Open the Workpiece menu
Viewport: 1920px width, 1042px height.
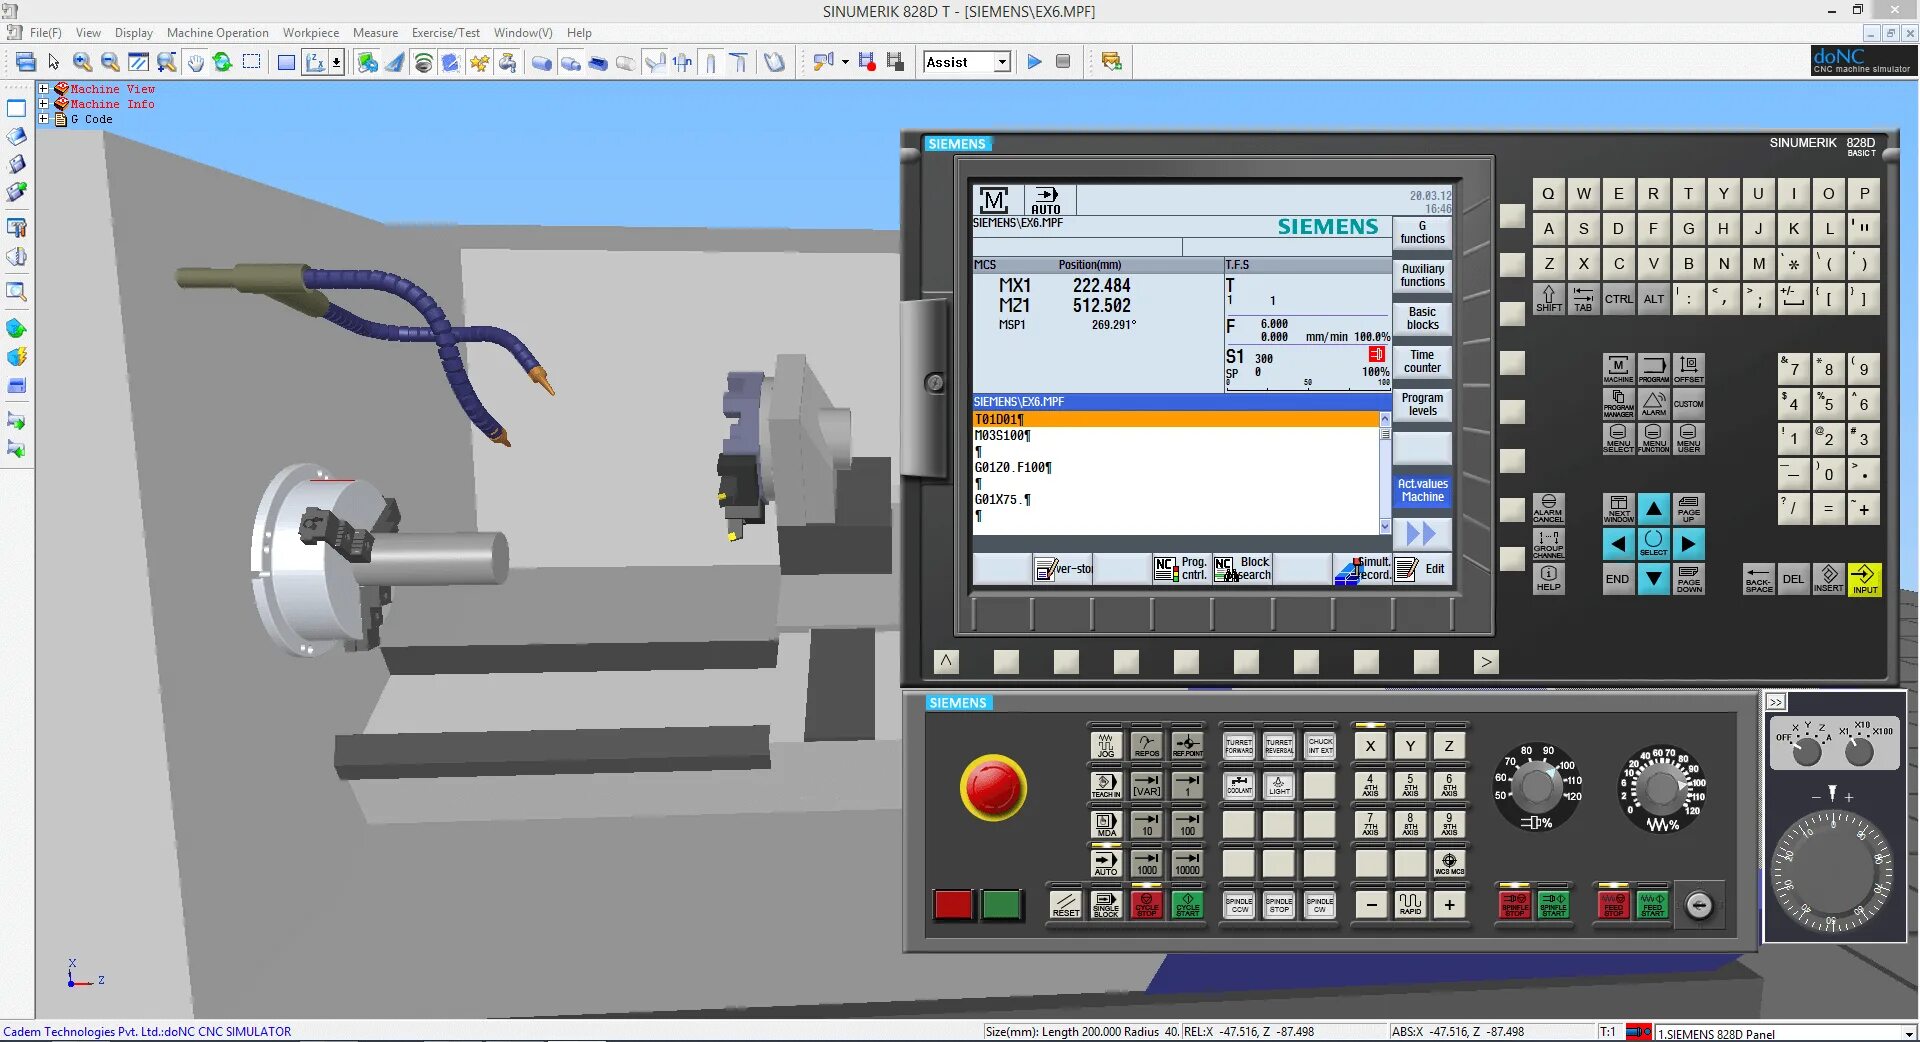point(310,33)
